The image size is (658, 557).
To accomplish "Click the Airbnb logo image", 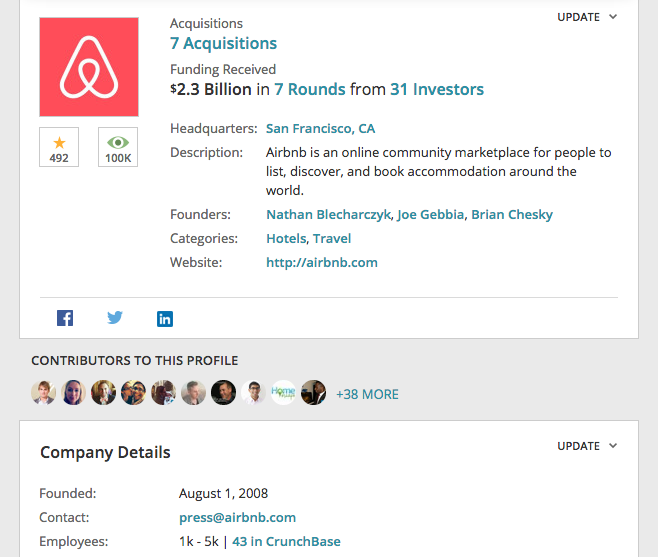I will click(89, 67).
